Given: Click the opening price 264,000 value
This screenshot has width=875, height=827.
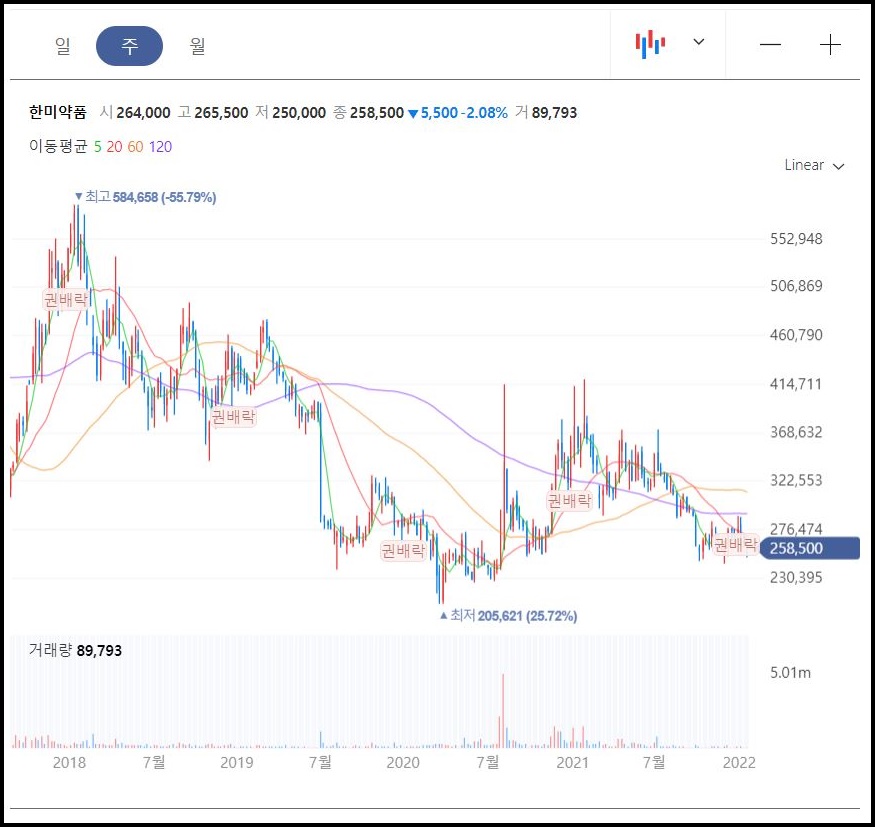Looking at the screenshot, I should [x=143, y=113].
